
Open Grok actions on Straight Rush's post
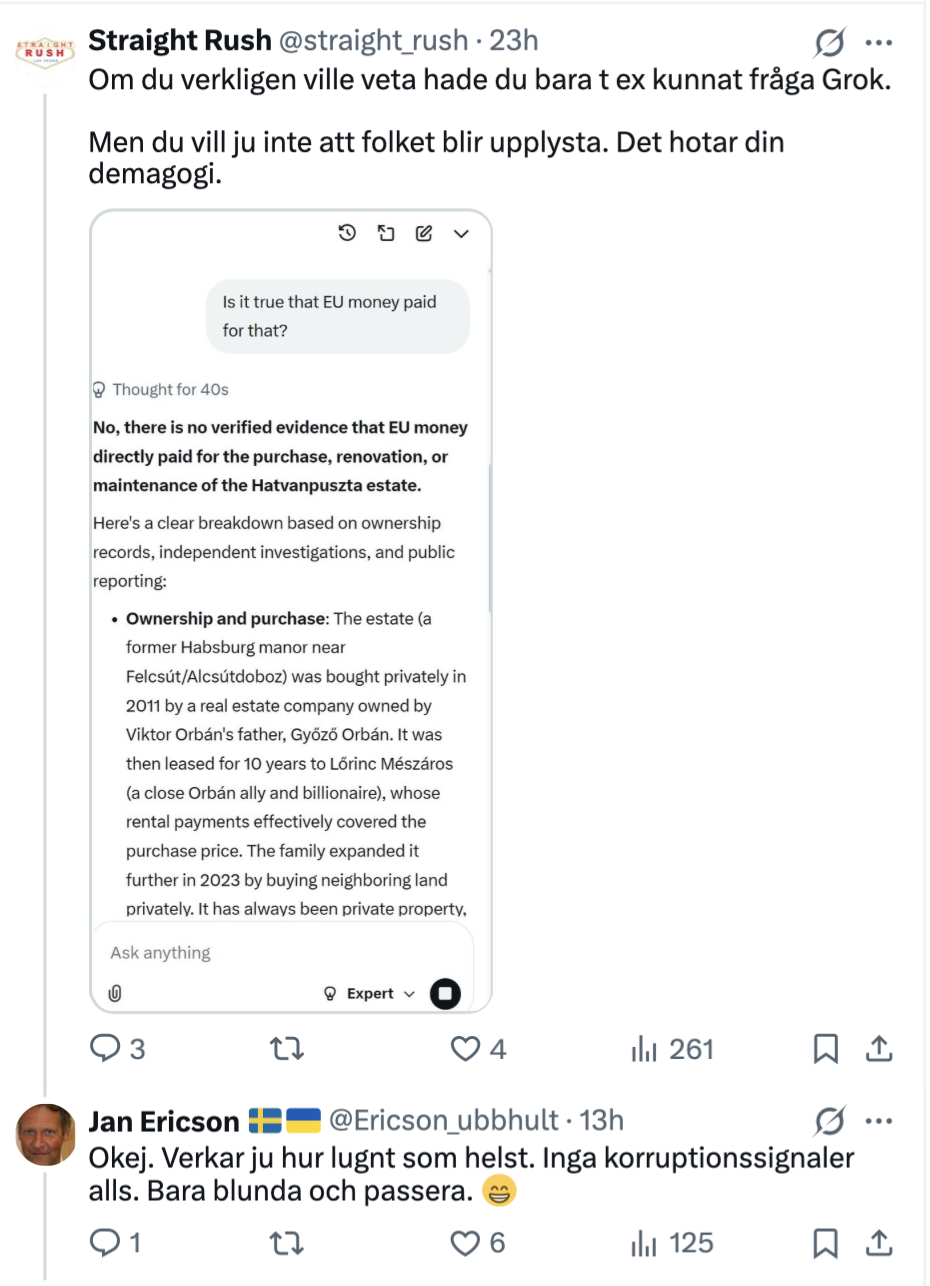pyautogui.click(x=829, y=43)
